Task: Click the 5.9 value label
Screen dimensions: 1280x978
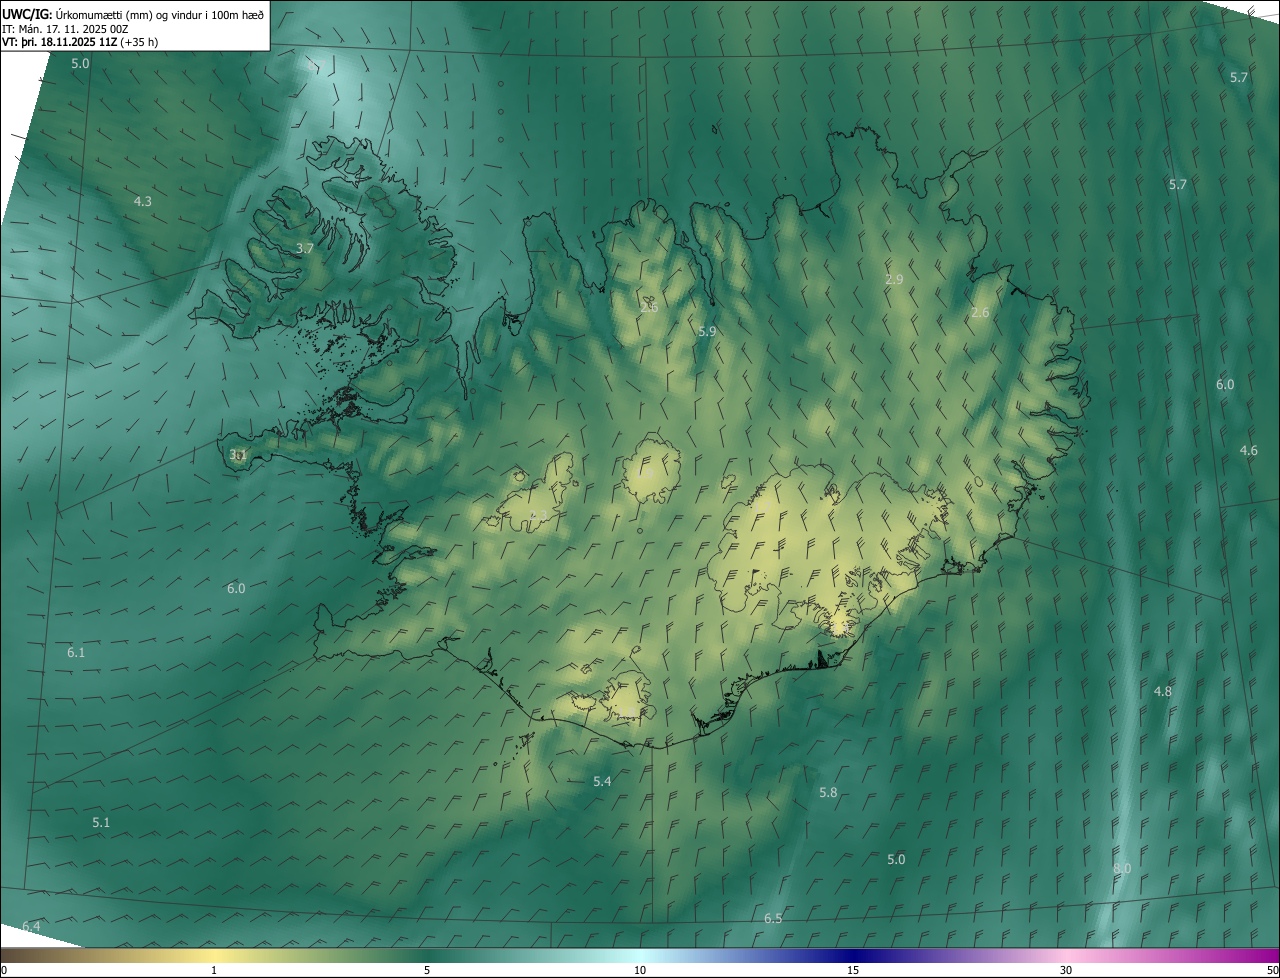Action: tap(707, 331)
